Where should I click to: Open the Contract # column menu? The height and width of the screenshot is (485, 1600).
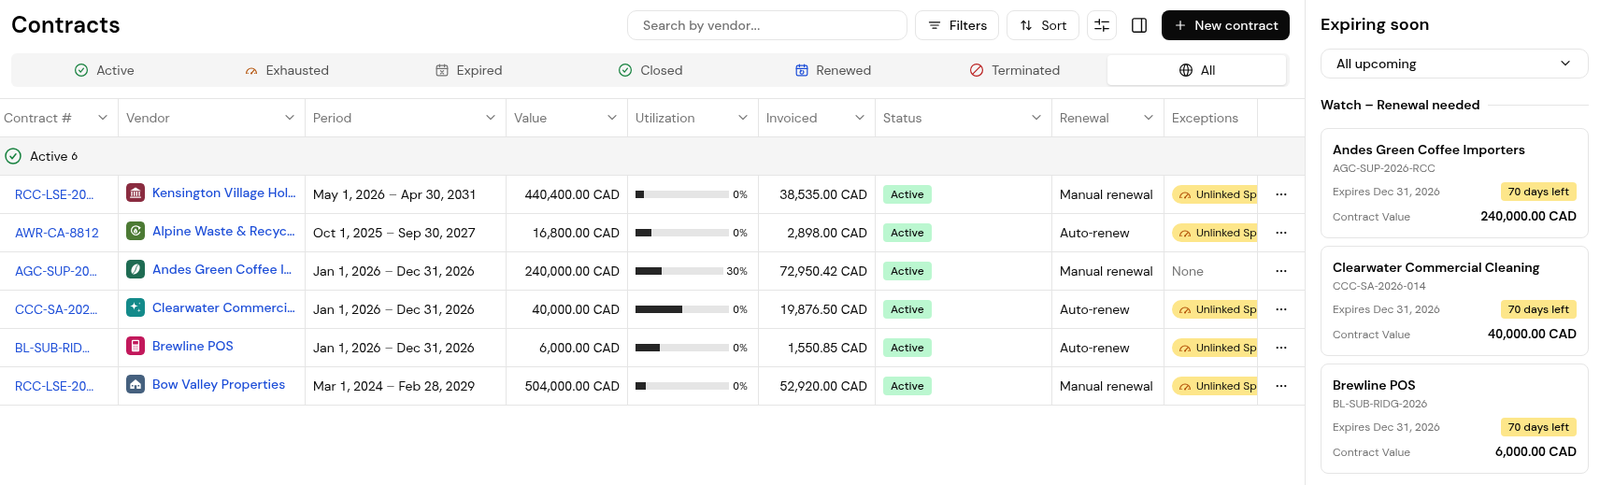(x=102, y=118)
